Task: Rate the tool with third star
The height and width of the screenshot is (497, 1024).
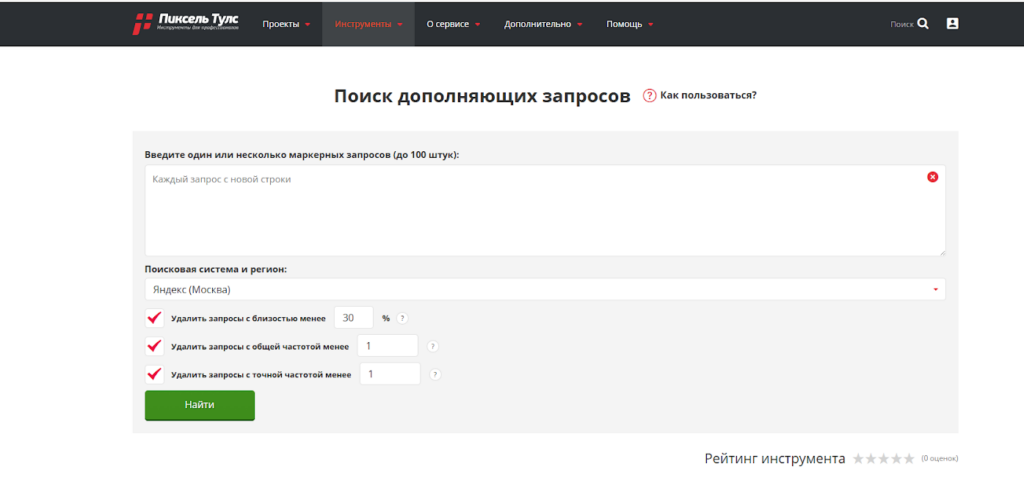Action: point(884,458)
